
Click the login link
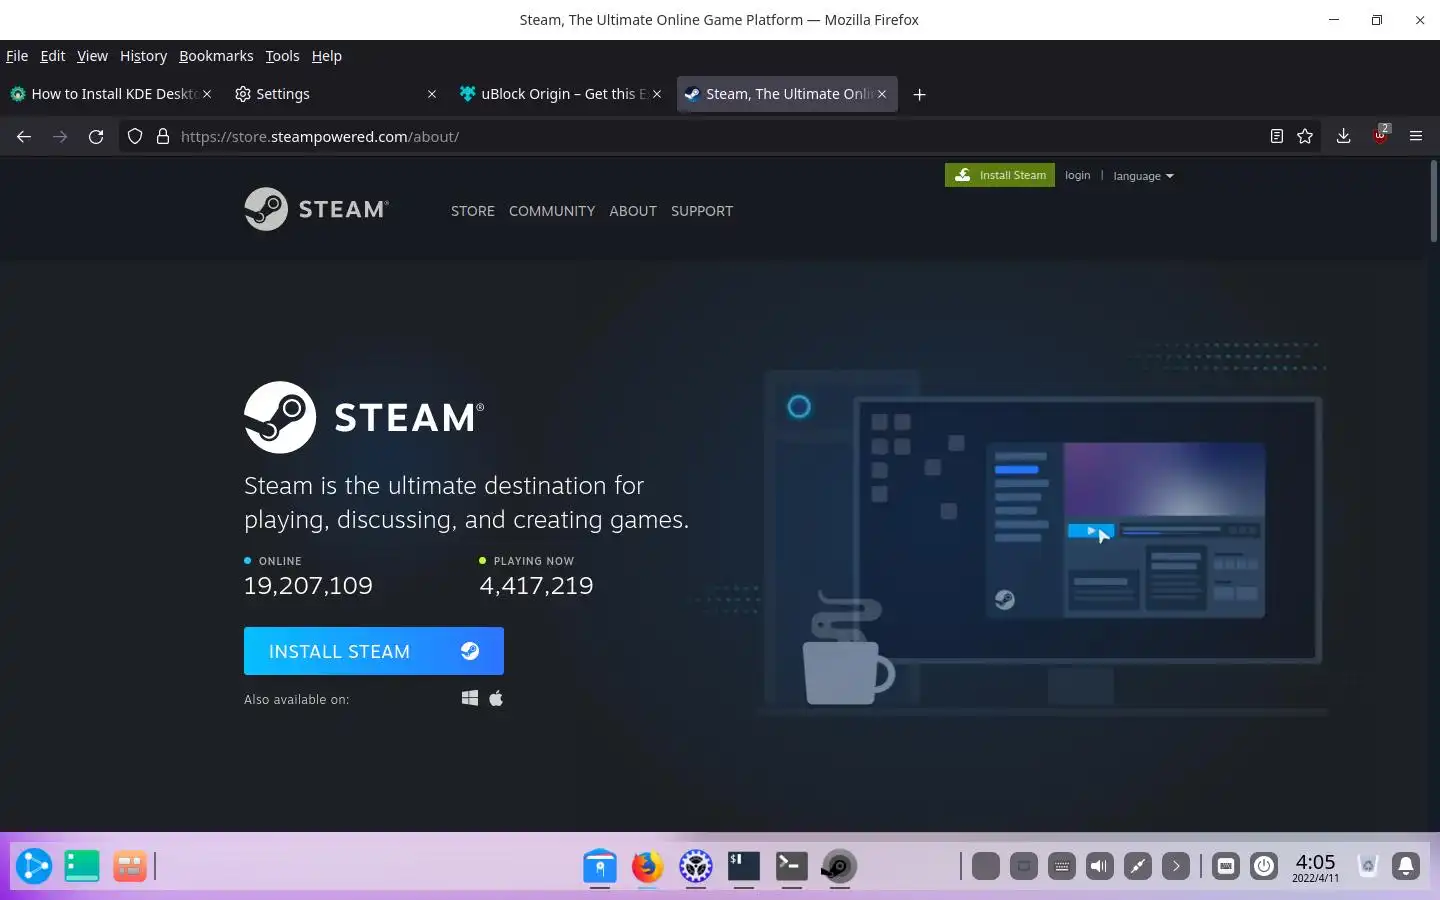[1077, 175]
